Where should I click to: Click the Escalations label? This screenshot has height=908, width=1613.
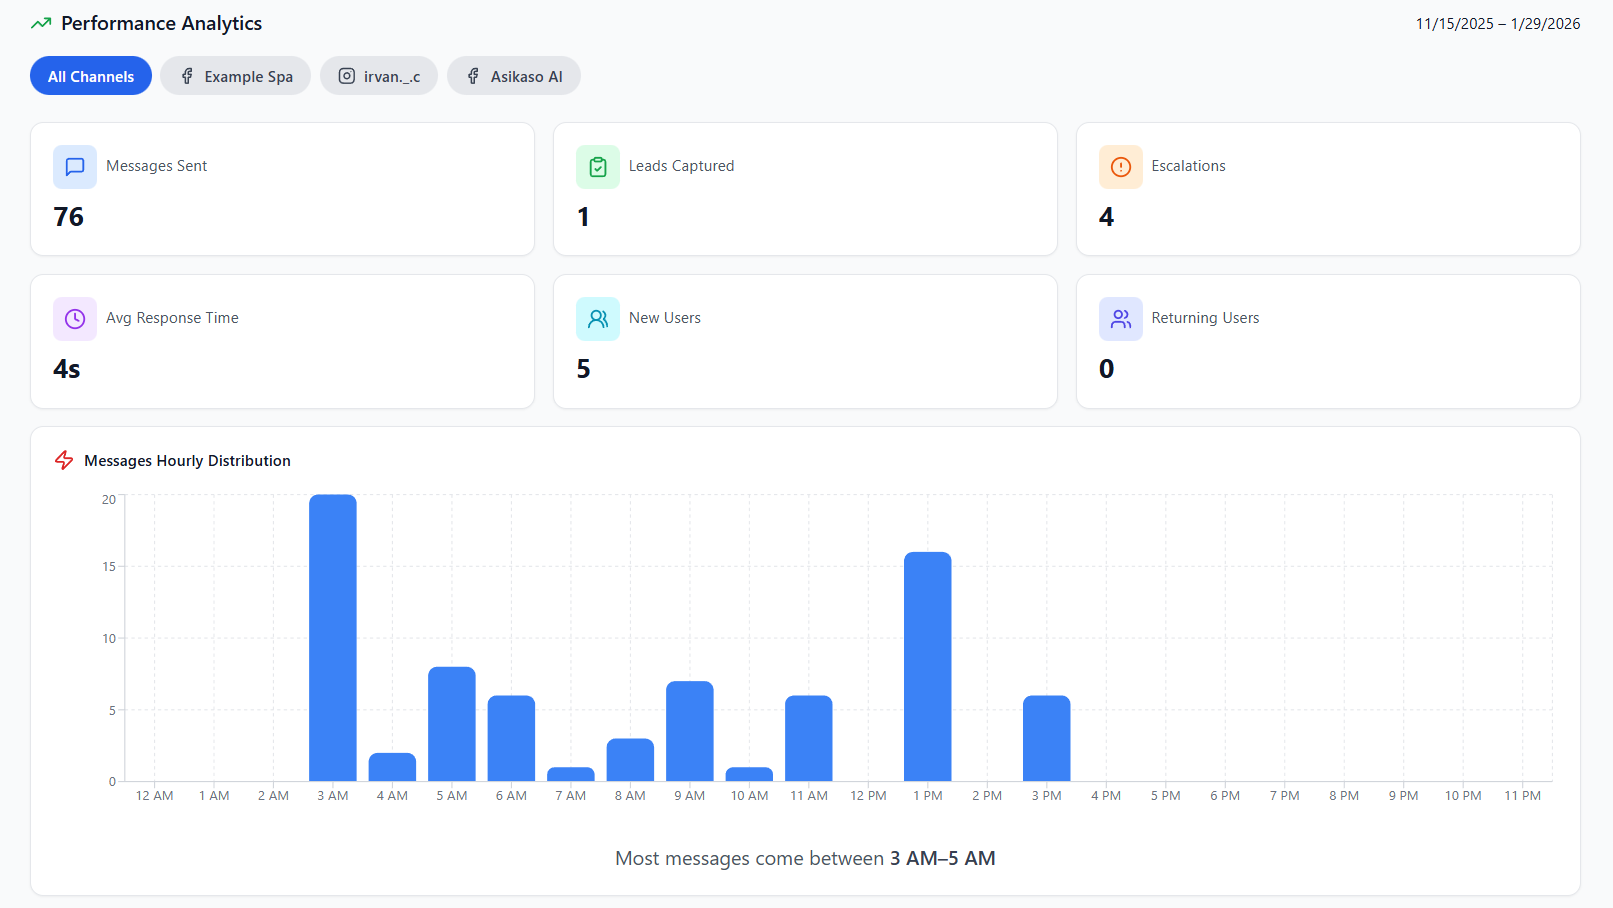point(1188,166)
